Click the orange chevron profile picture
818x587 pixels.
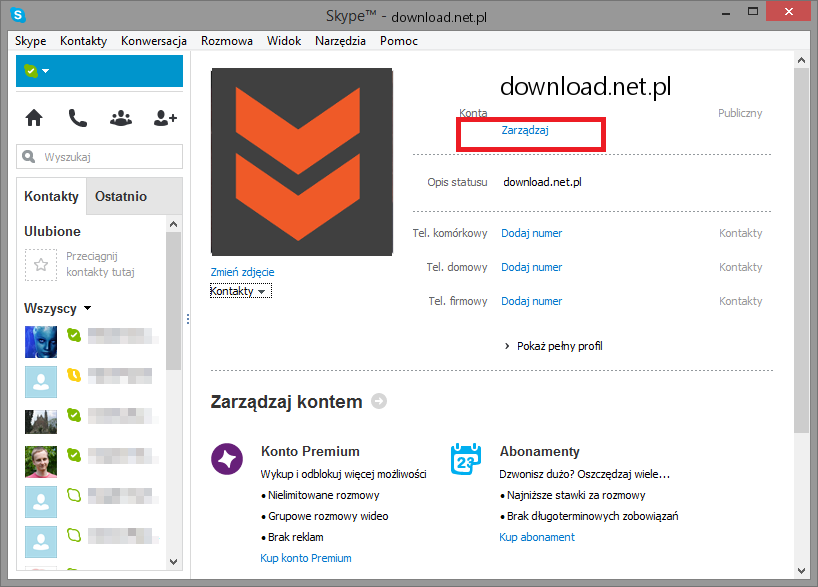click(302, 162)
